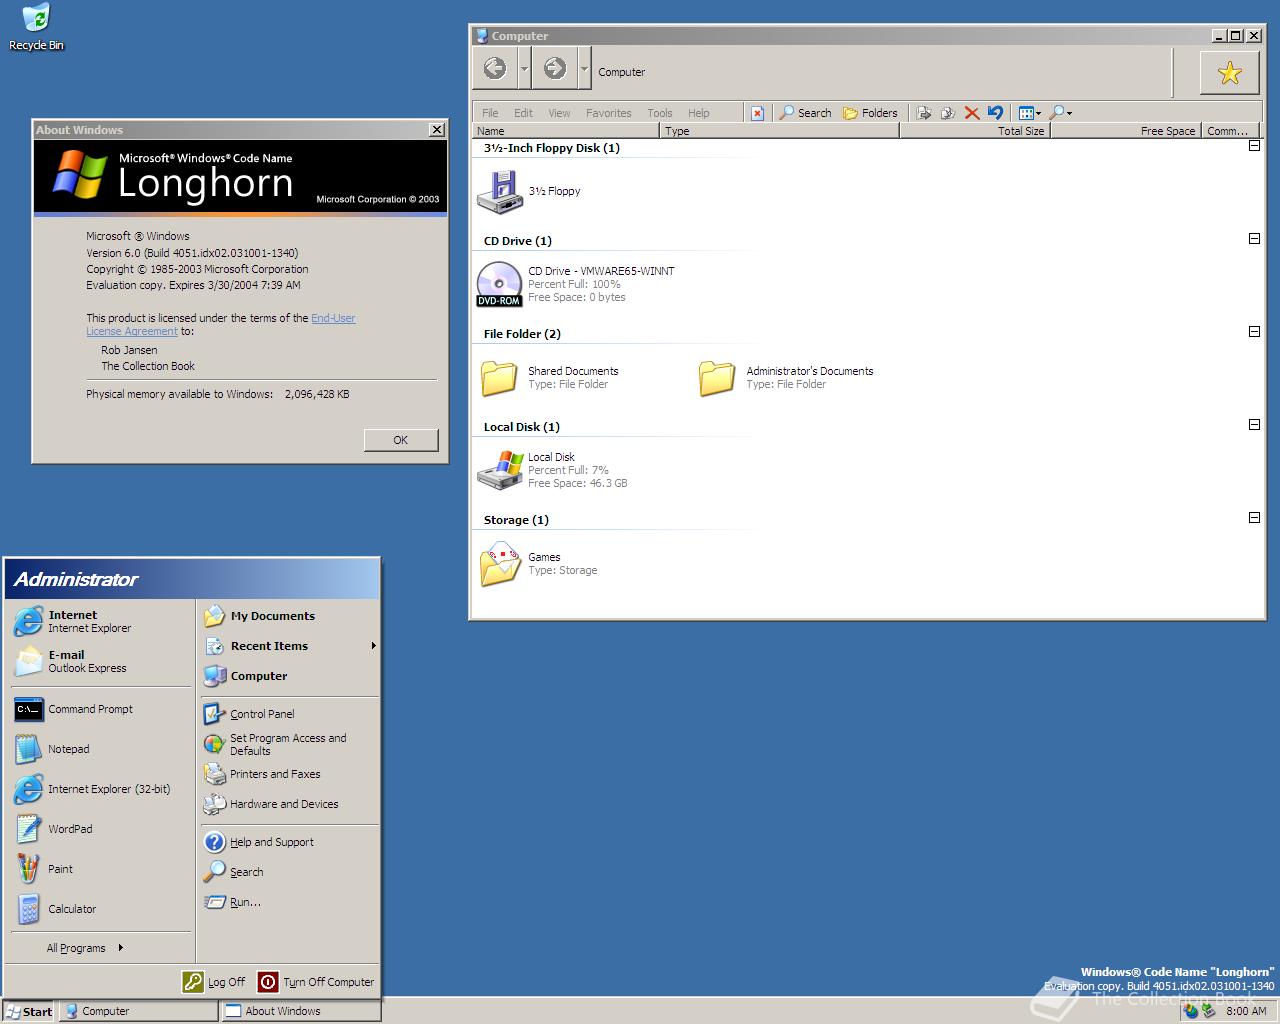1280x1024 pixels.
Task: Launch Paint from Start menu
Action: pyautogui.click(x=100, y=869)
